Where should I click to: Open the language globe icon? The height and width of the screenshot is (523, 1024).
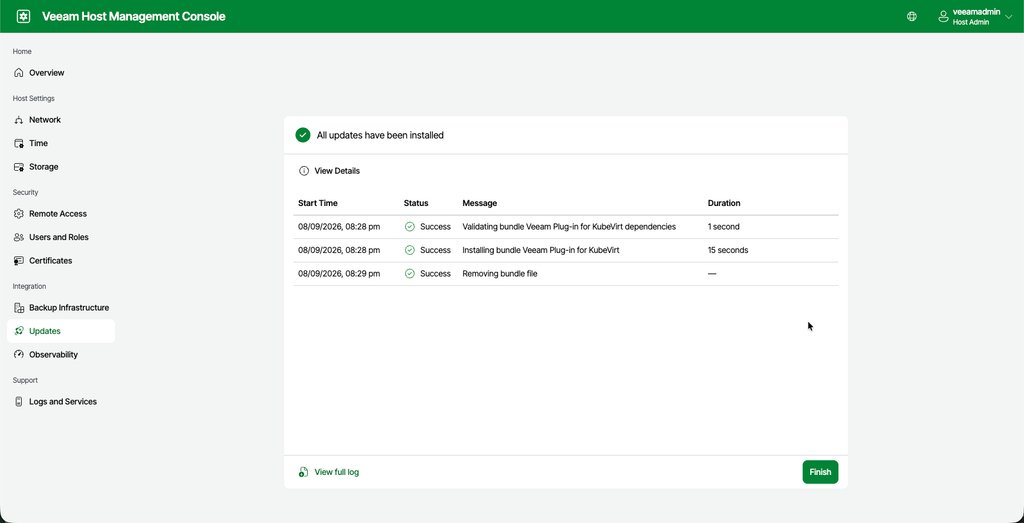[912, 16]
